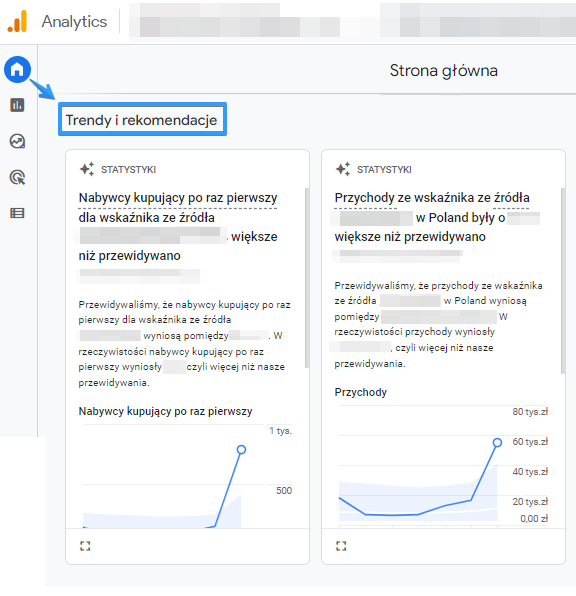
Task: Expand the Przychody card to fullscreen
Action: click(x=341, y=546)
